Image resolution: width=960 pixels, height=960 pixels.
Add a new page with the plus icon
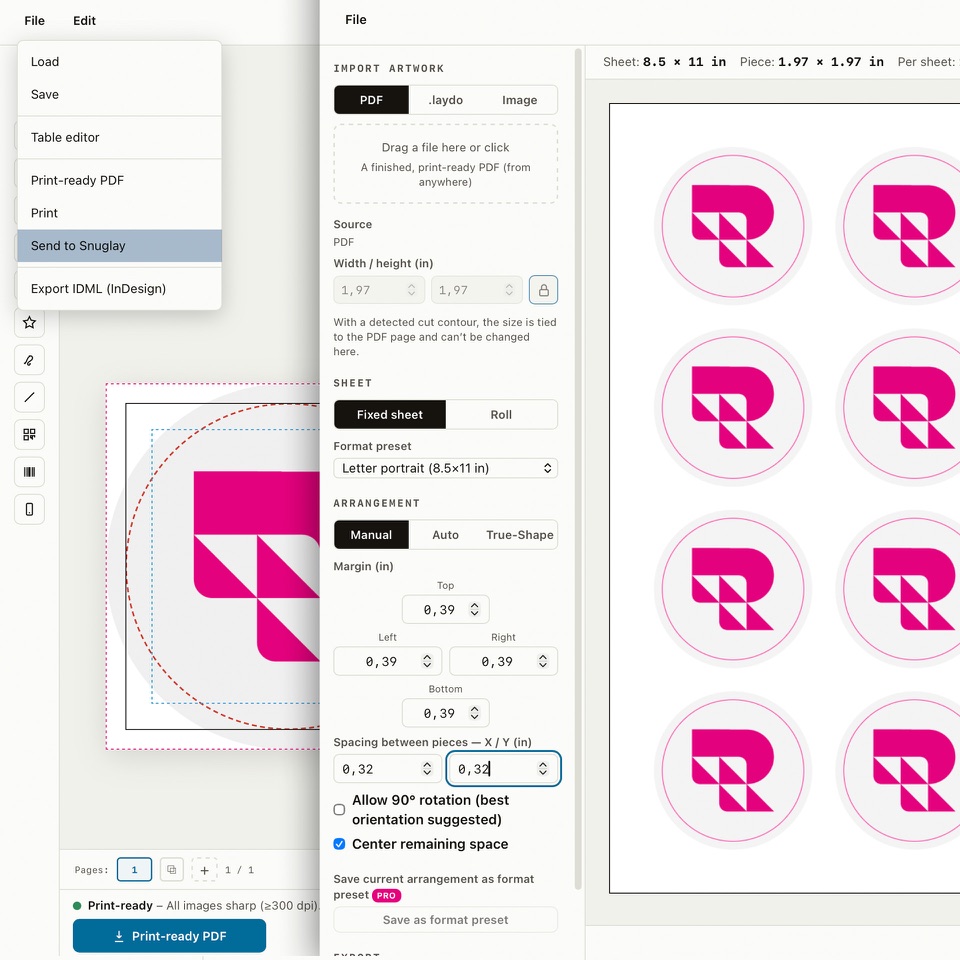(204, 869)
